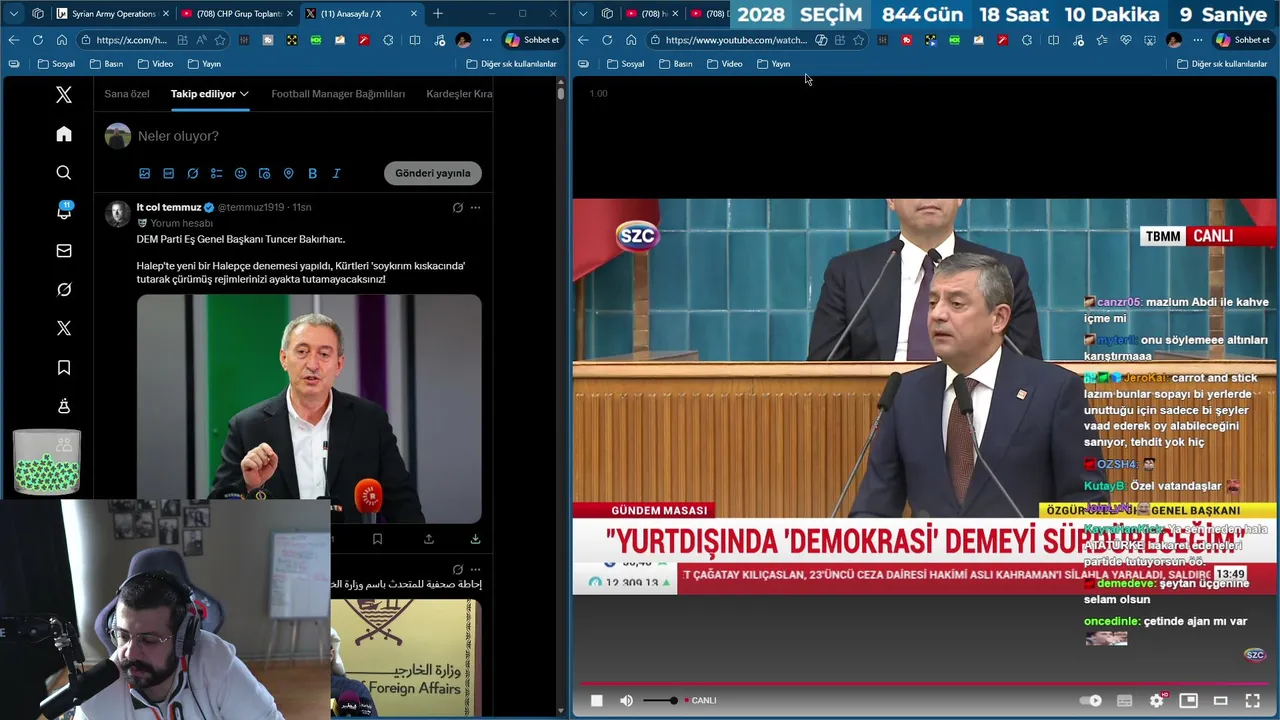
Task: Click Gönderi yayınla post button
Action: click(432, 173)
